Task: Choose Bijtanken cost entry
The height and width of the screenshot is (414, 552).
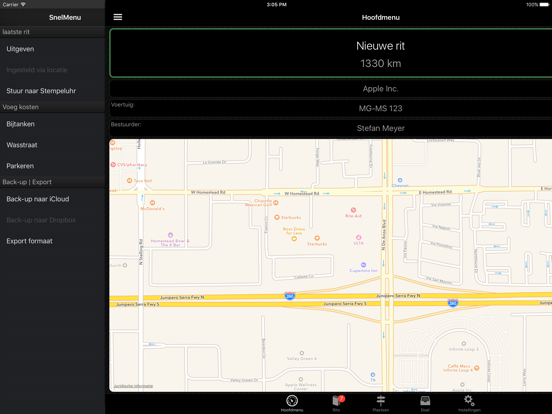Action: point(52,124)
